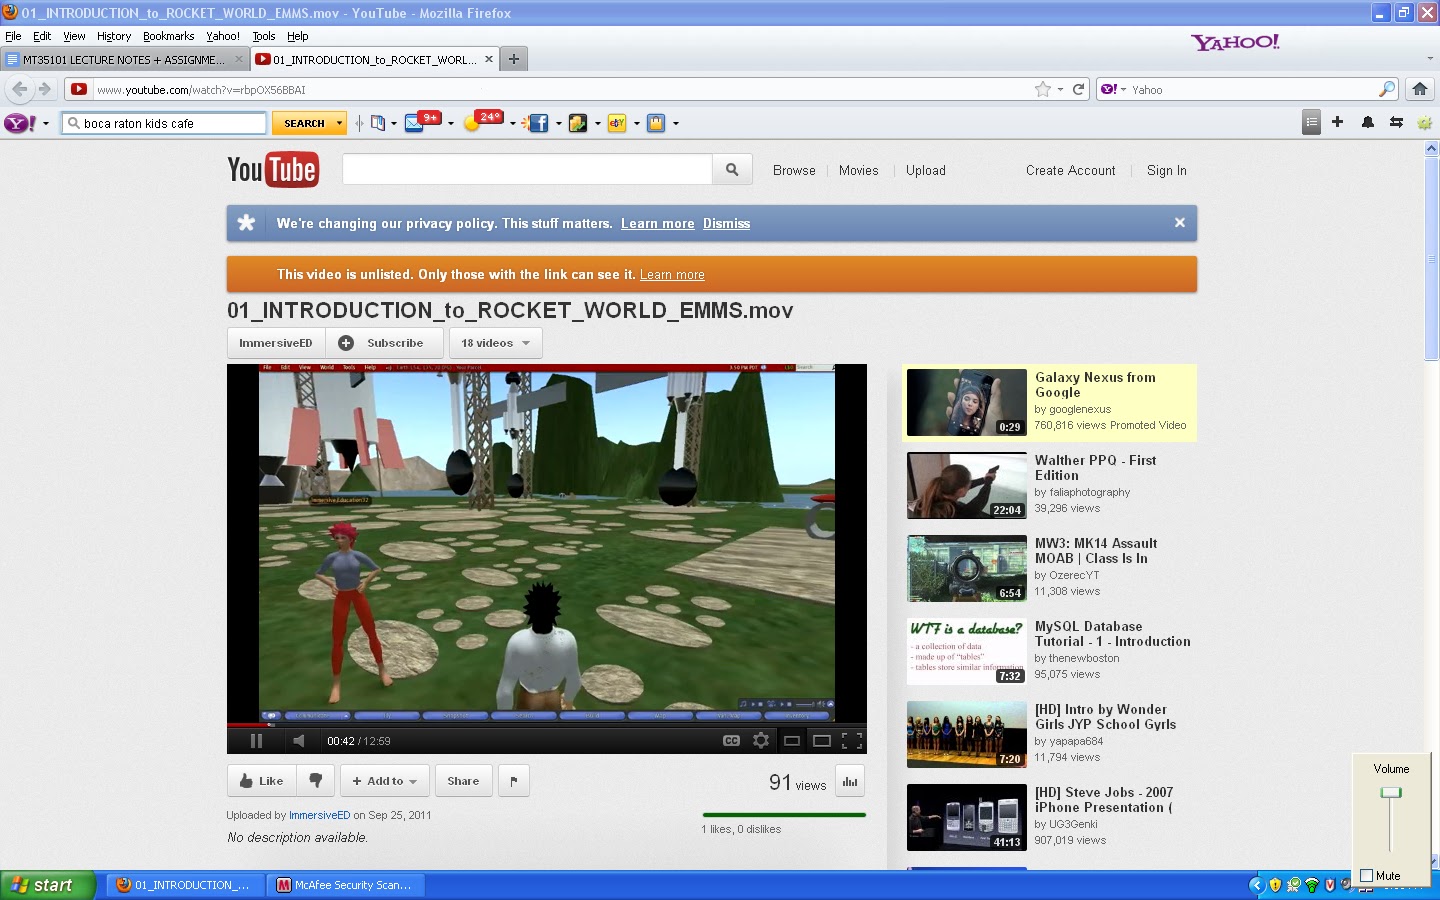Open a new browser tab
This screenshot has height=900, width=1440.
coord(513,59)
